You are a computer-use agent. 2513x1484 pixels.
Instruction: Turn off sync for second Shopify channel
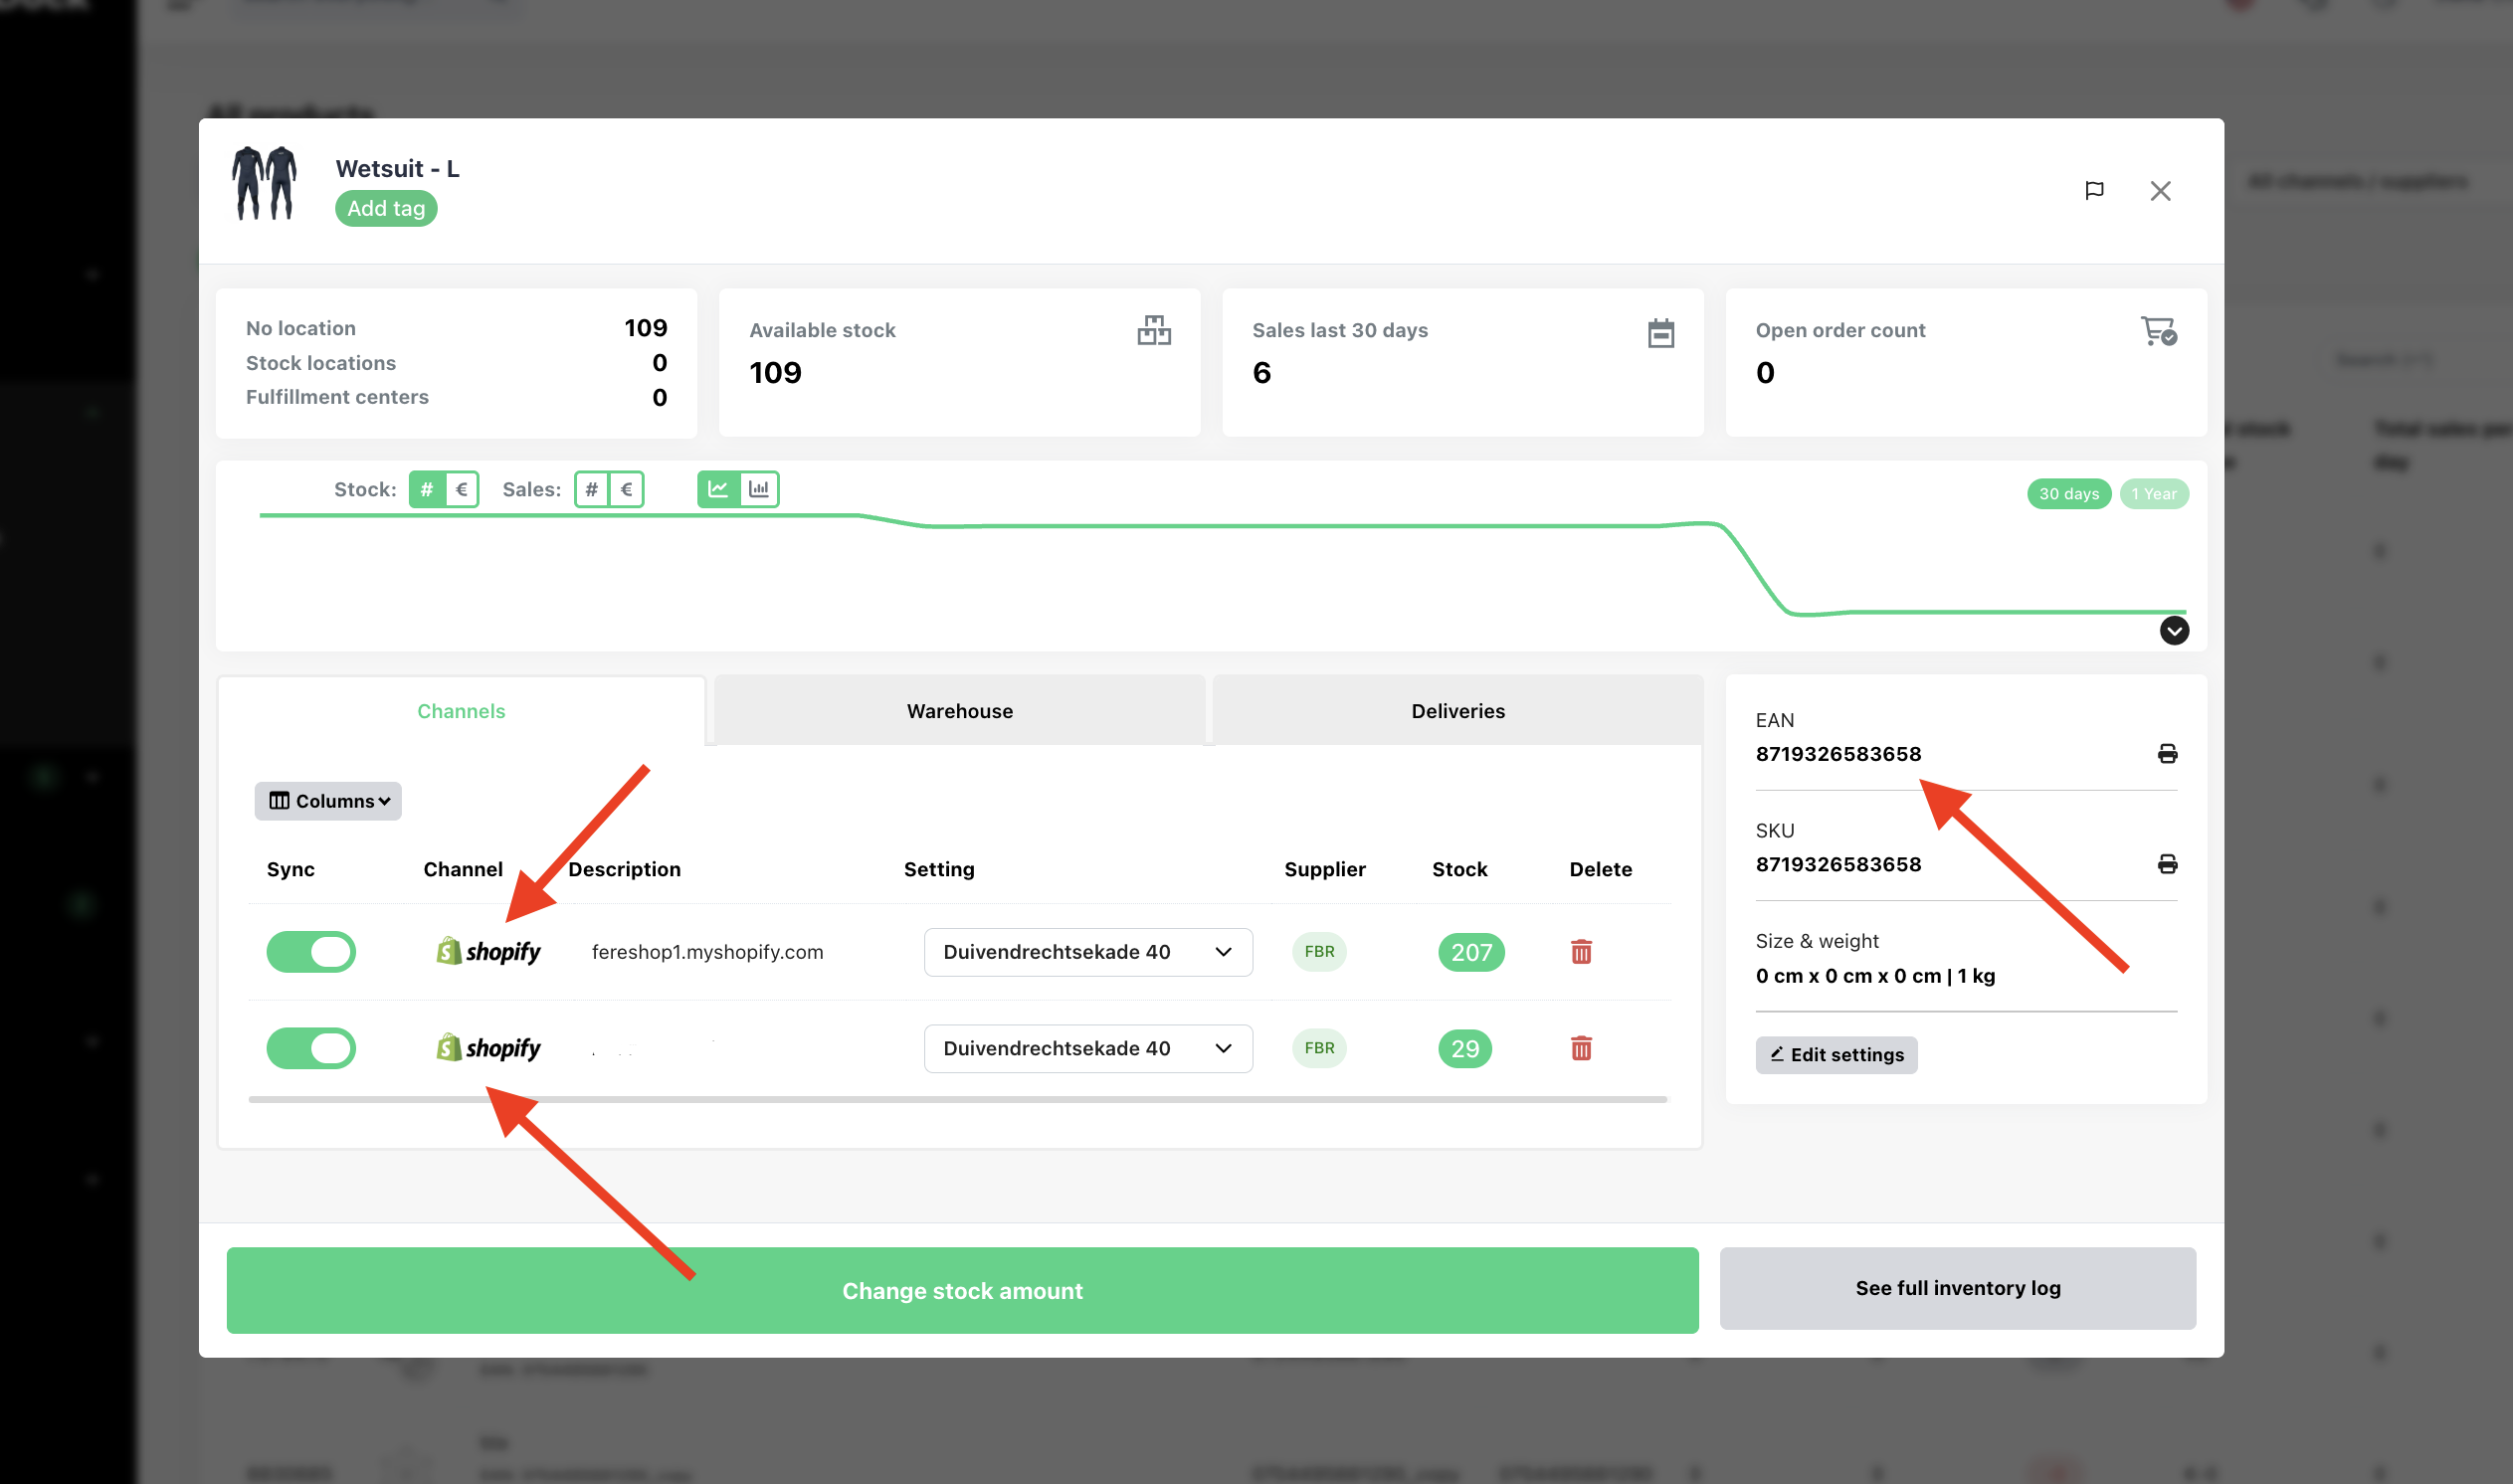(311, 1048)
